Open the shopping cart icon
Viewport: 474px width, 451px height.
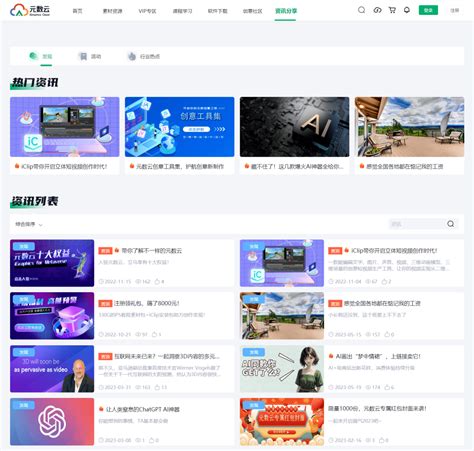(x=392, y=10)
